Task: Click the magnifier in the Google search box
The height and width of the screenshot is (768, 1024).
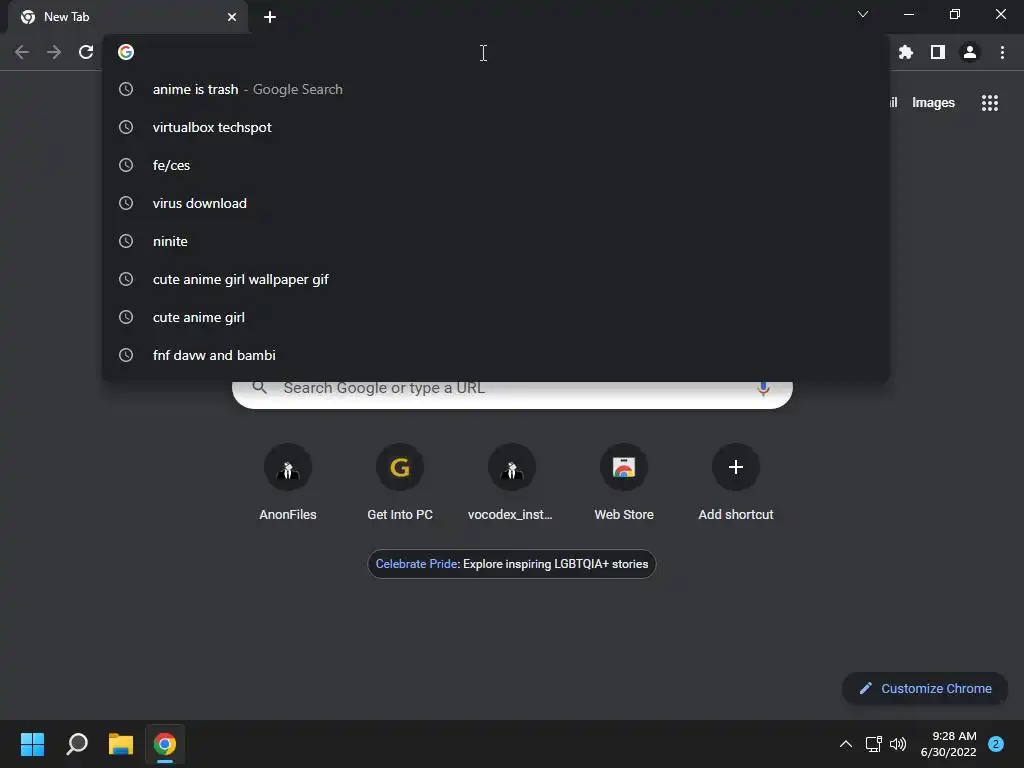Action: [259, 388]
